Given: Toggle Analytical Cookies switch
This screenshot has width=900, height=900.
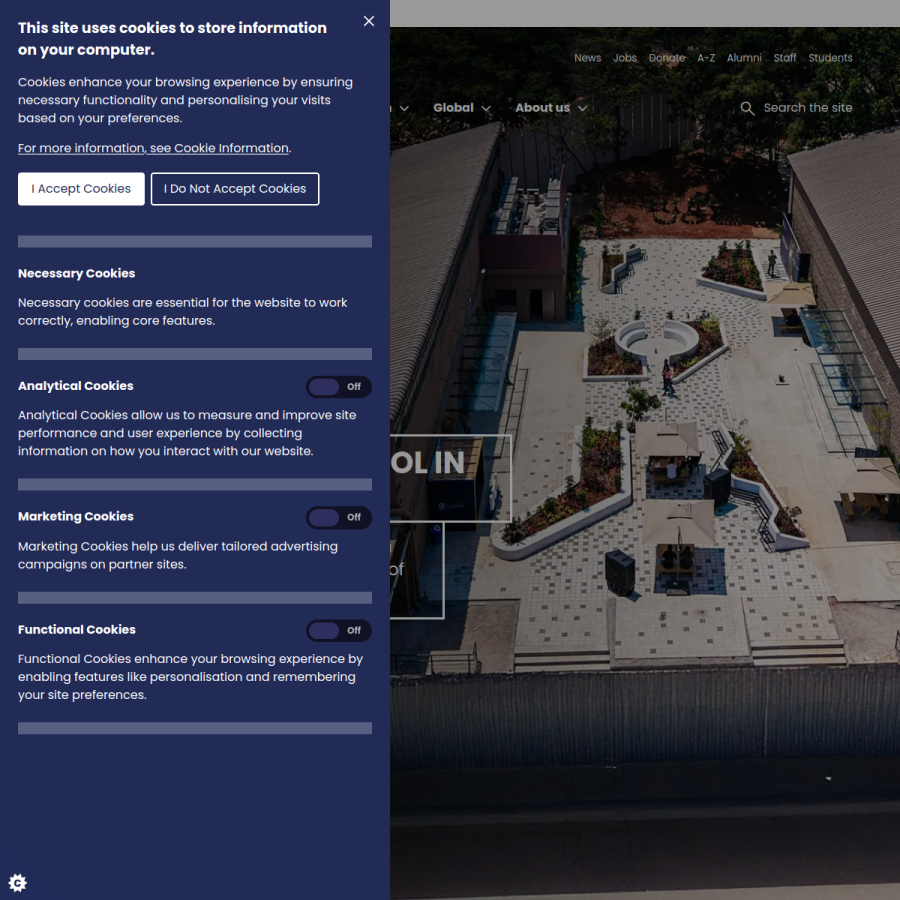Looking at the screenshot, I should [x=339, y=387].
